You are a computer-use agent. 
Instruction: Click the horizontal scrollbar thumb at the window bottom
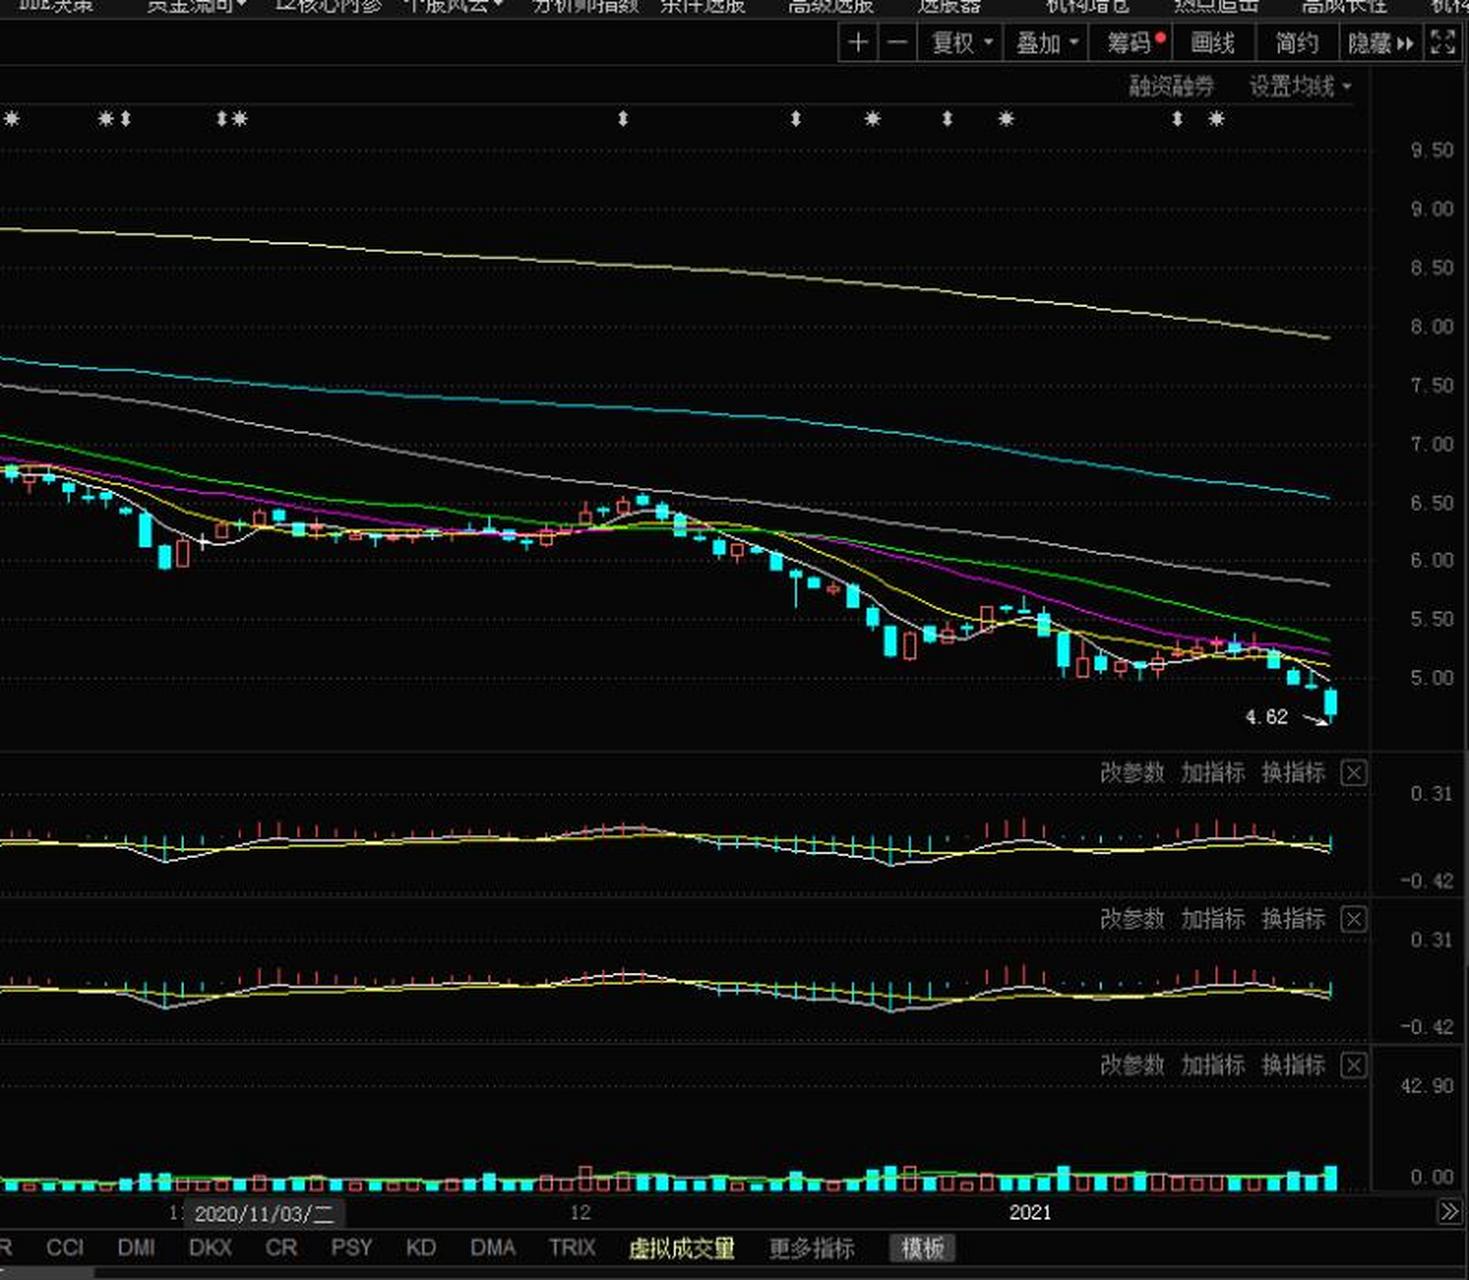[47, 1273]
